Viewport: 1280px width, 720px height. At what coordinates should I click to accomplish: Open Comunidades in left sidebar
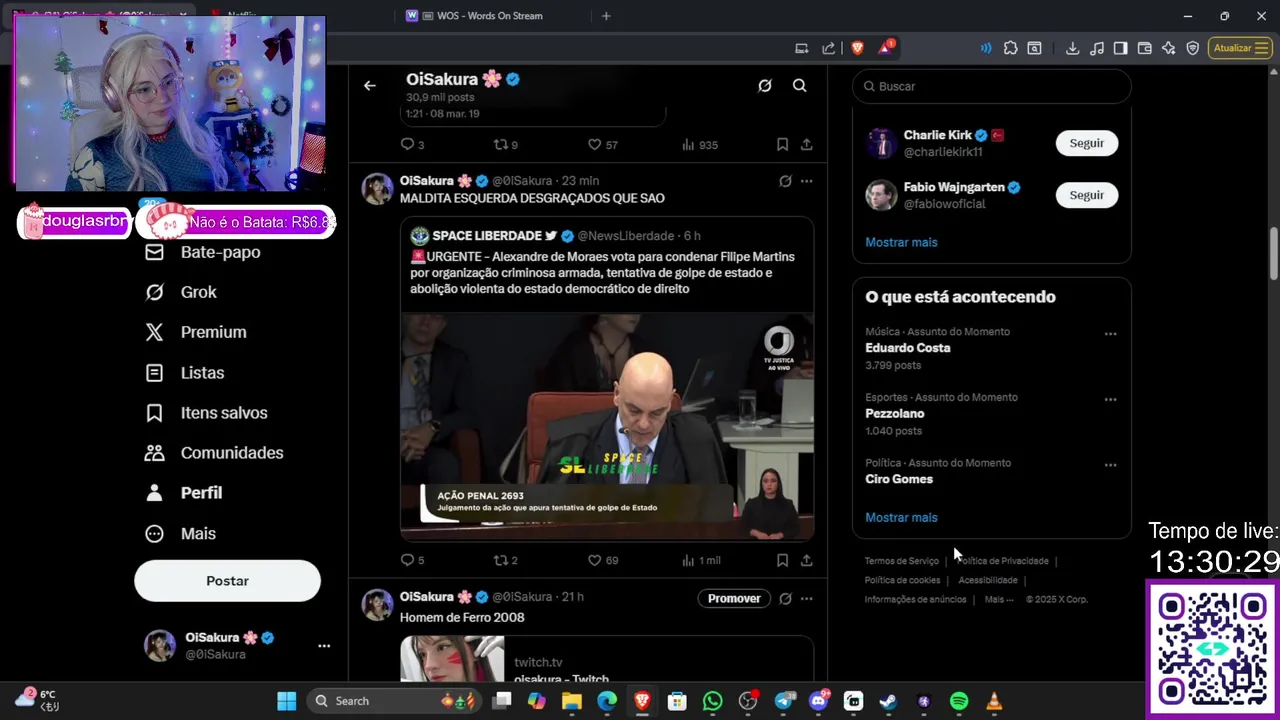pyautogui.click(x=214, y=452)
